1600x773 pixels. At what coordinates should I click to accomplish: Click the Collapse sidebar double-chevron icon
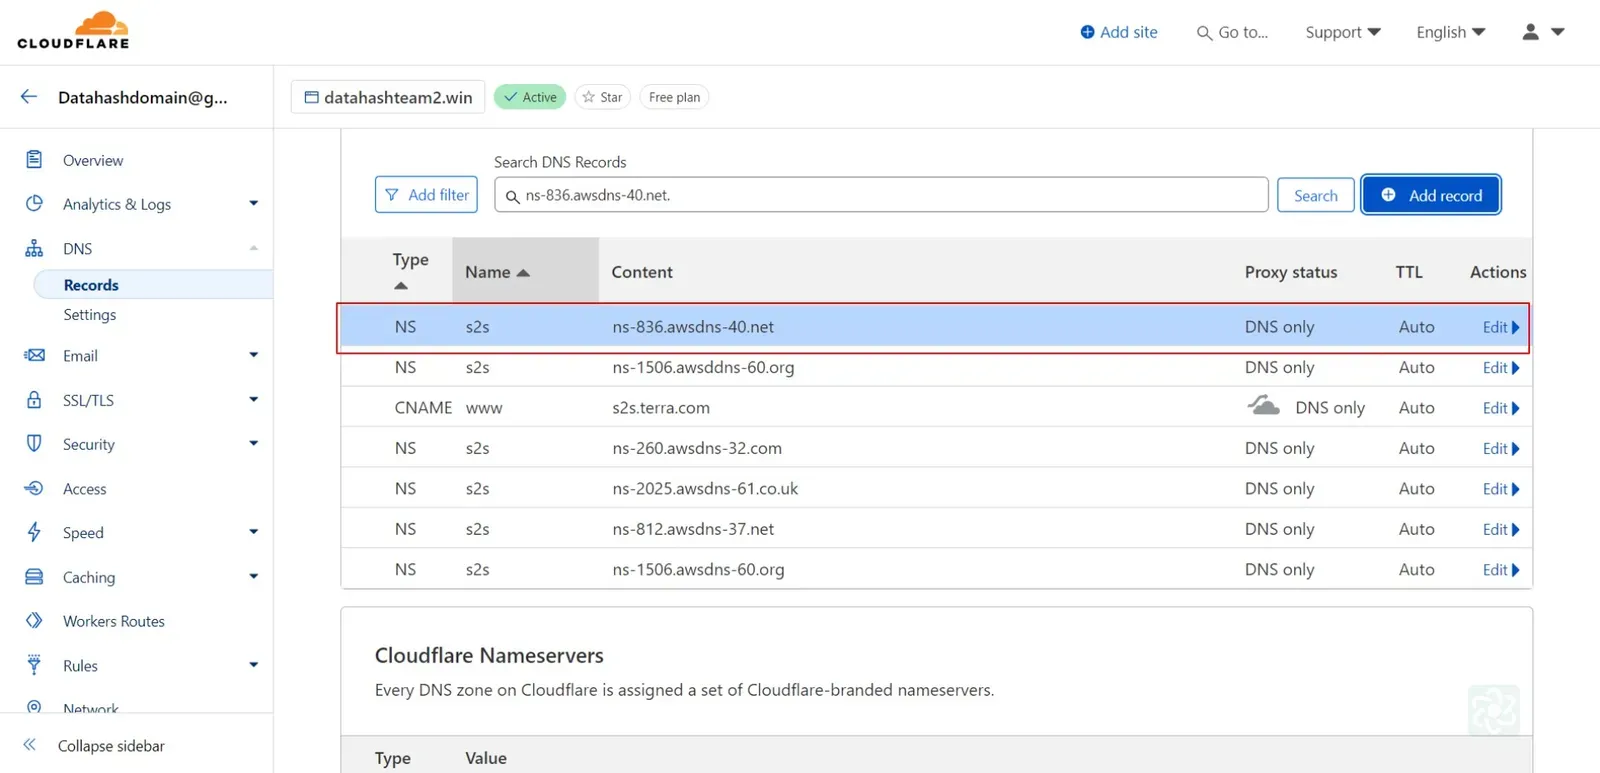click(x=30, y=745)
